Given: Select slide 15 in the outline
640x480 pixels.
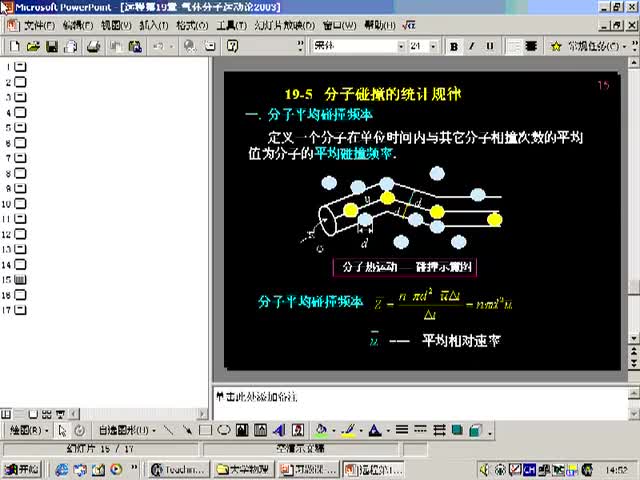Looking at the screenshot, I should (20, 280).
